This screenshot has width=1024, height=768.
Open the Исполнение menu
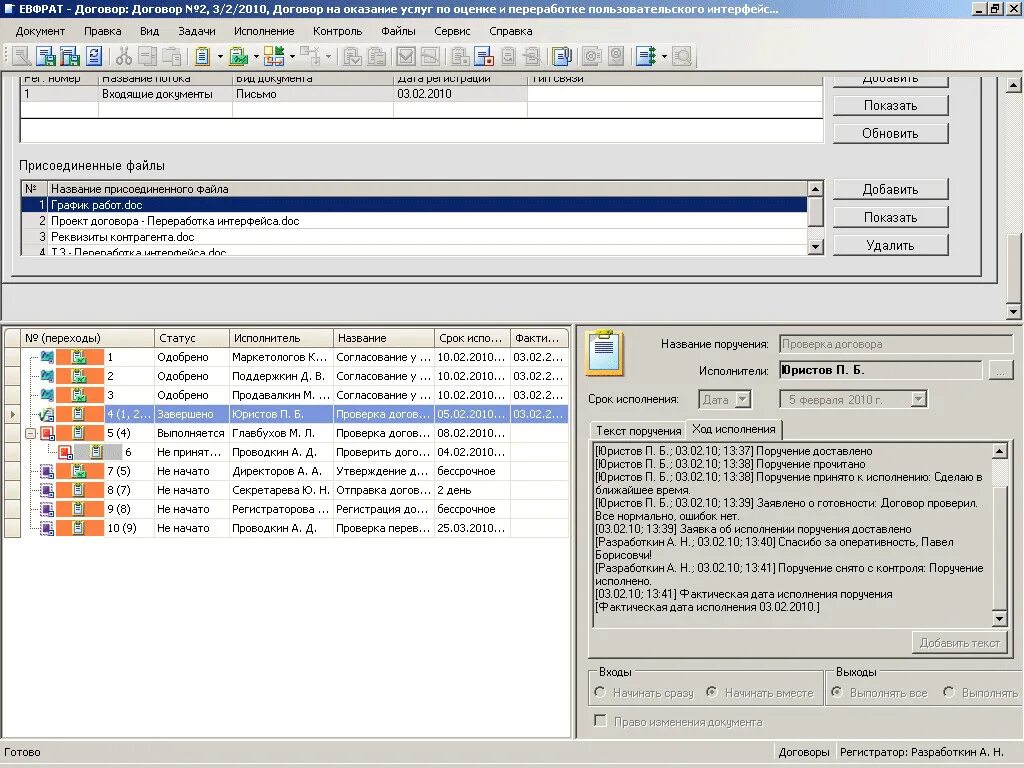264,31
